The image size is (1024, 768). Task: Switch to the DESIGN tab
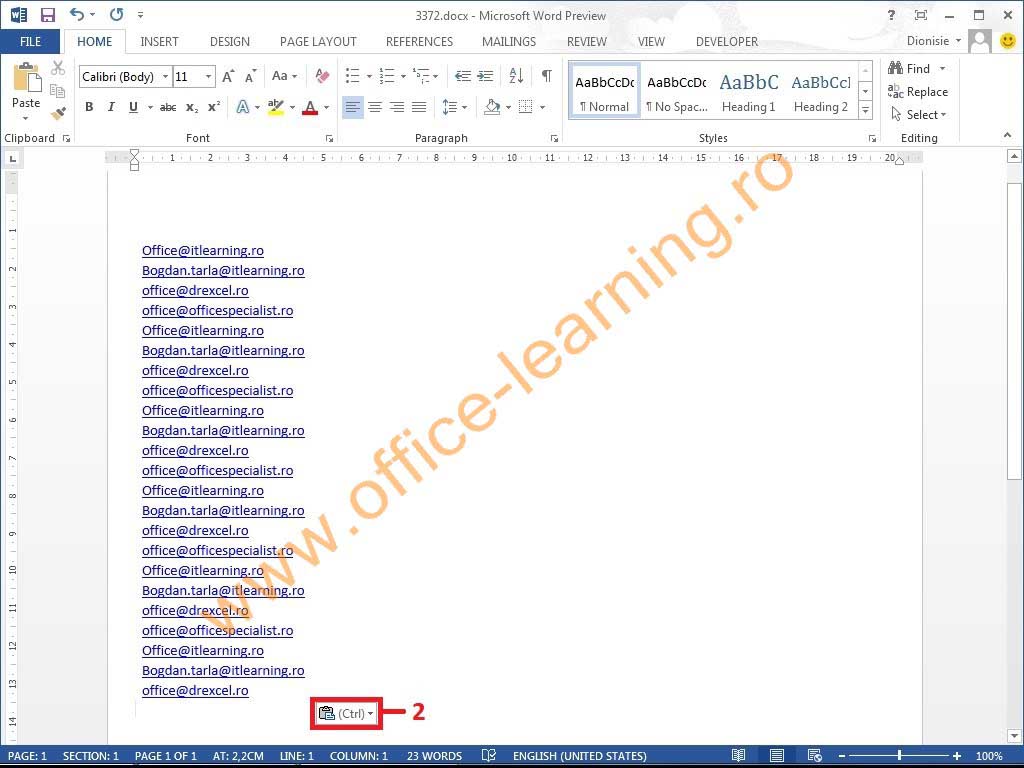(x=230, y=42)
